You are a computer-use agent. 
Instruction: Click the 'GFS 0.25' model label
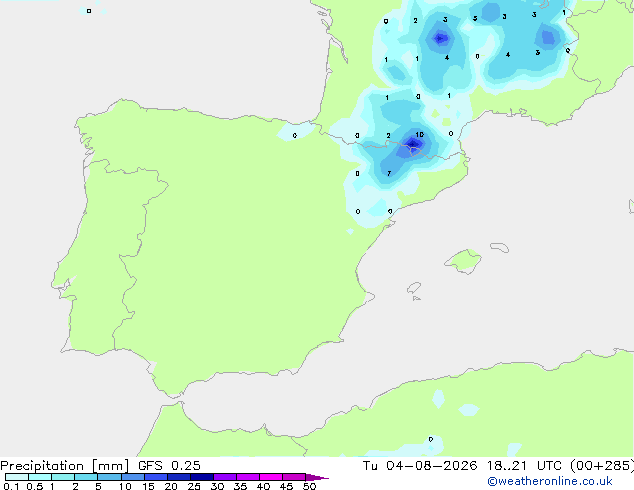169,466
